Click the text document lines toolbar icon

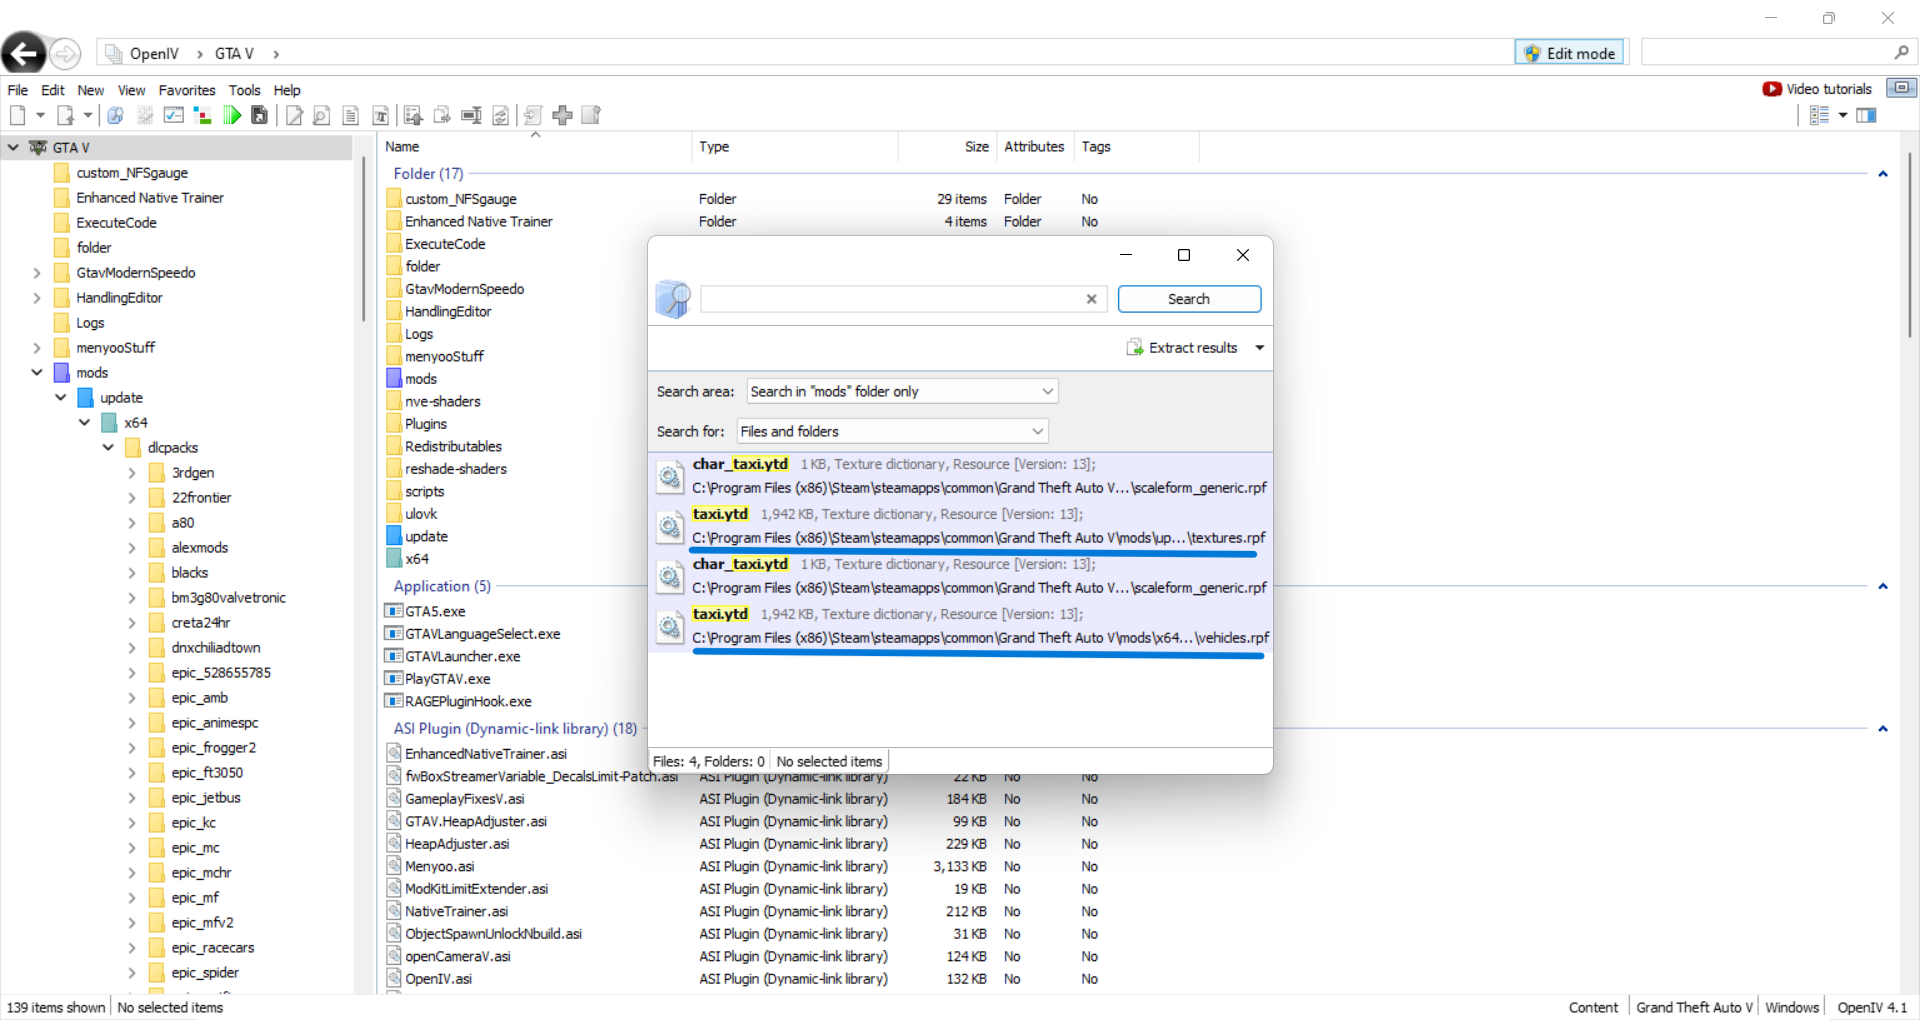(x=351, y=115)
